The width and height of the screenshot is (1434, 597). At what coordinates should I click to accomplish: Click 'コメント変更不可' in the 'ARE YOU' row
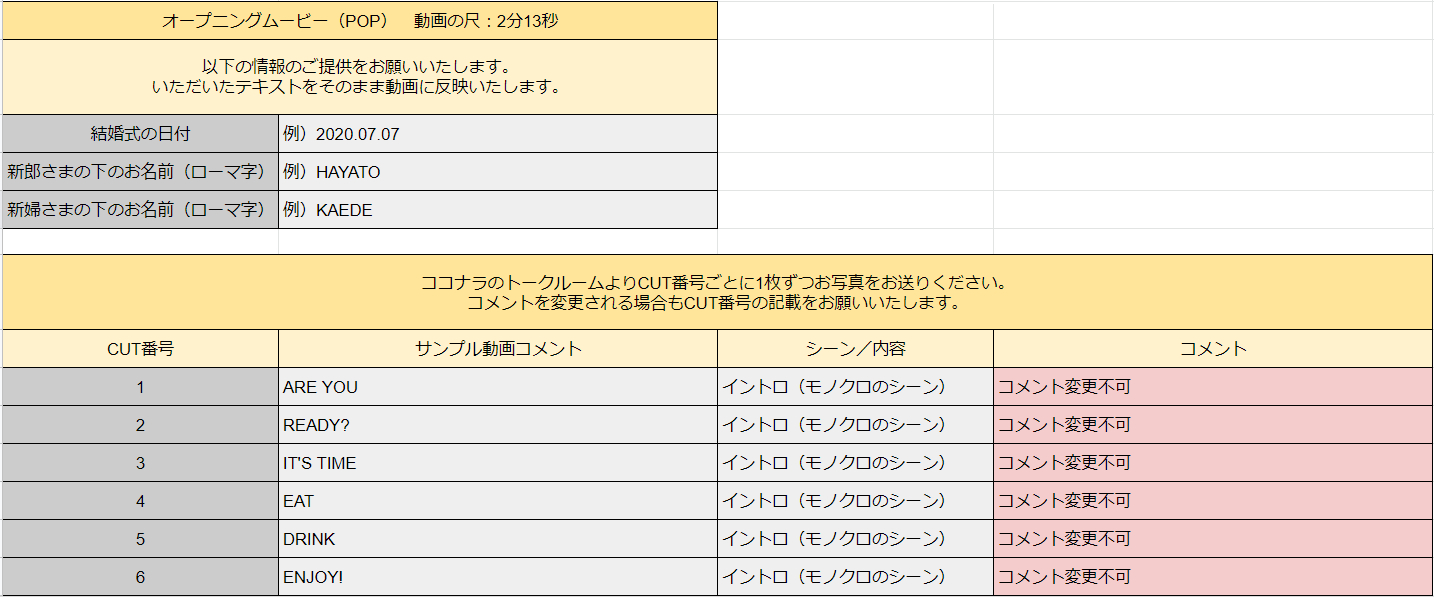pos(1213,387)
